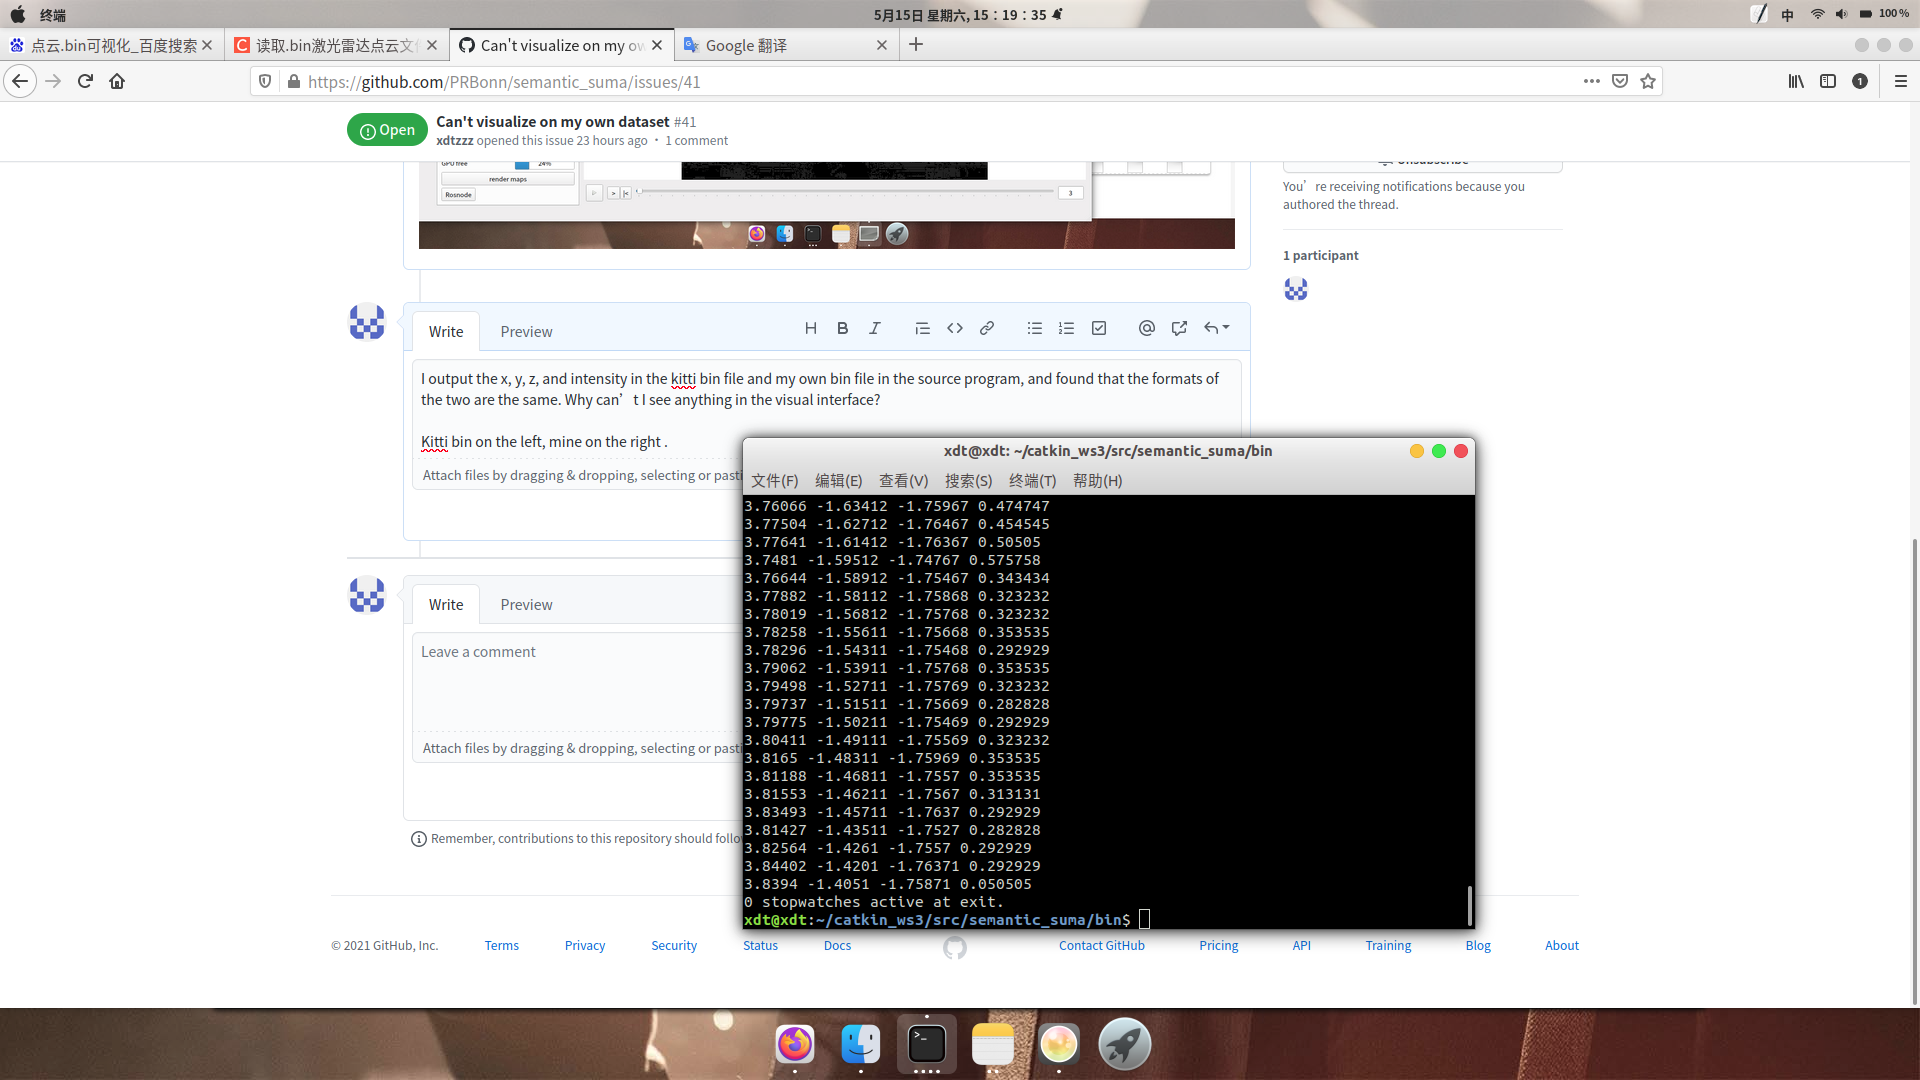1920x1080 pixels.
Task: Open the Terms footer link
Action: 502,946
